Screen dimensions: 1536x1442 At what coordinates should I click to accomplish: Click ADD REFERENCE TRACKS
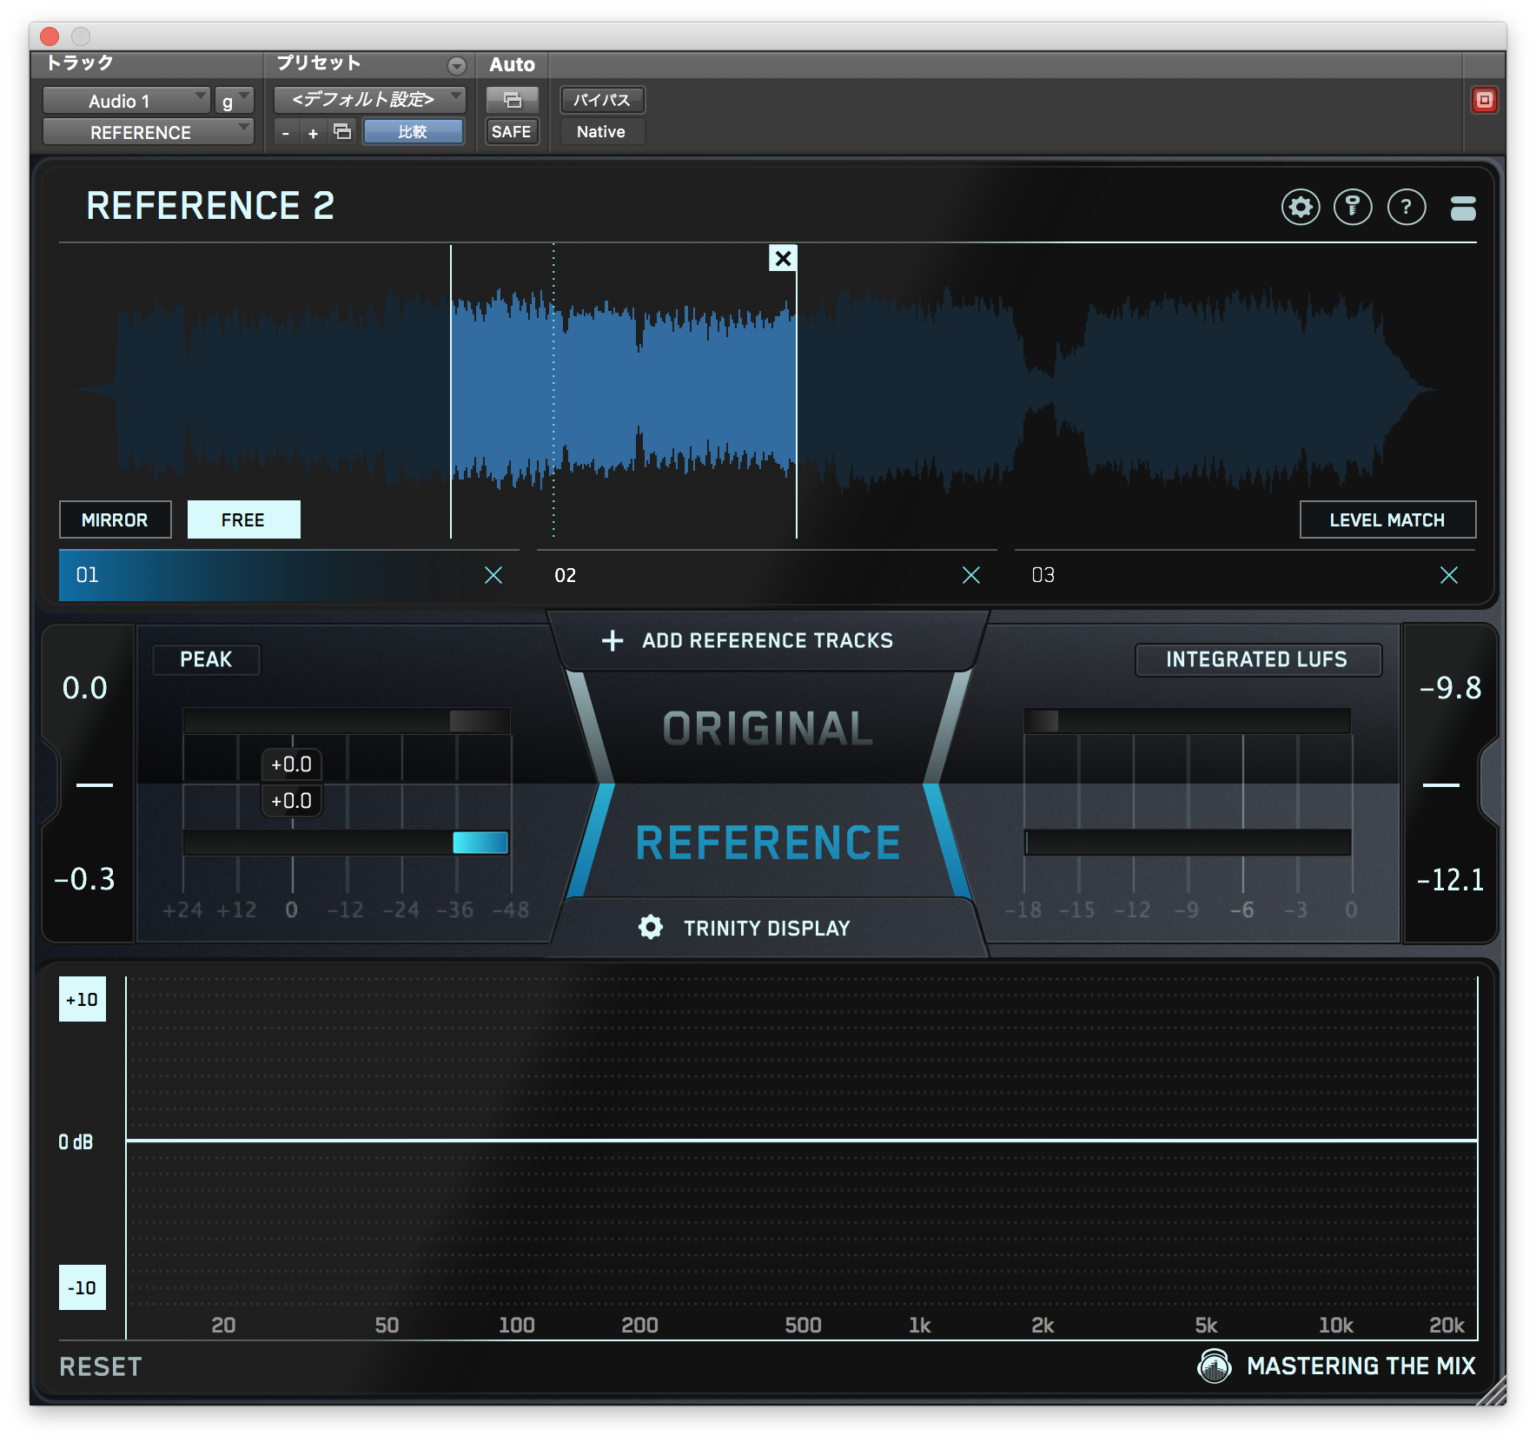pos(766,640)
